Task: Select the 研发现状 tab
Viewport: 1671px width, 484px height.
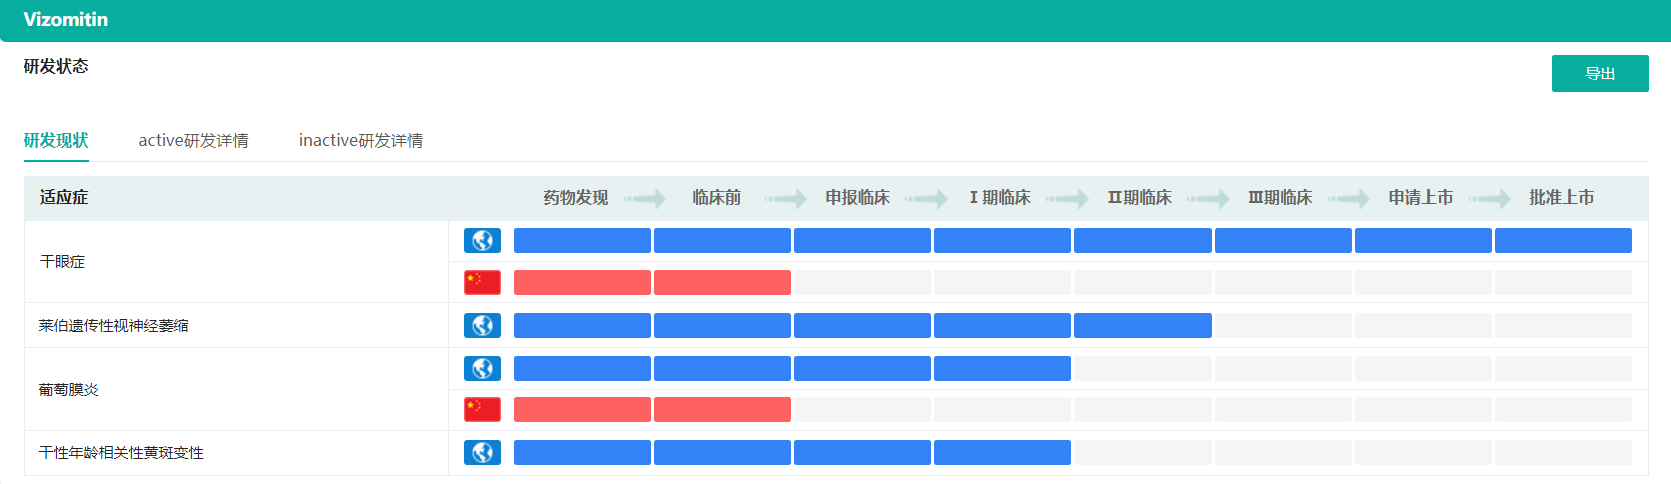Action: (56, 141)
